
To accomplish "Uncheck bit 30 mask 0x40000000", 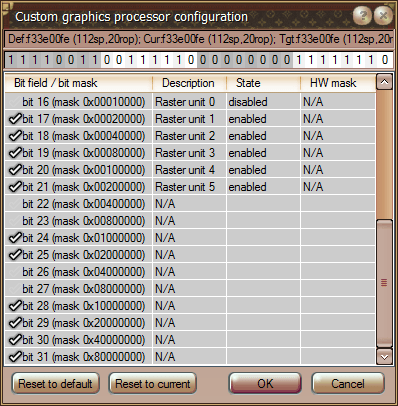I will click(x=15, y=340).
